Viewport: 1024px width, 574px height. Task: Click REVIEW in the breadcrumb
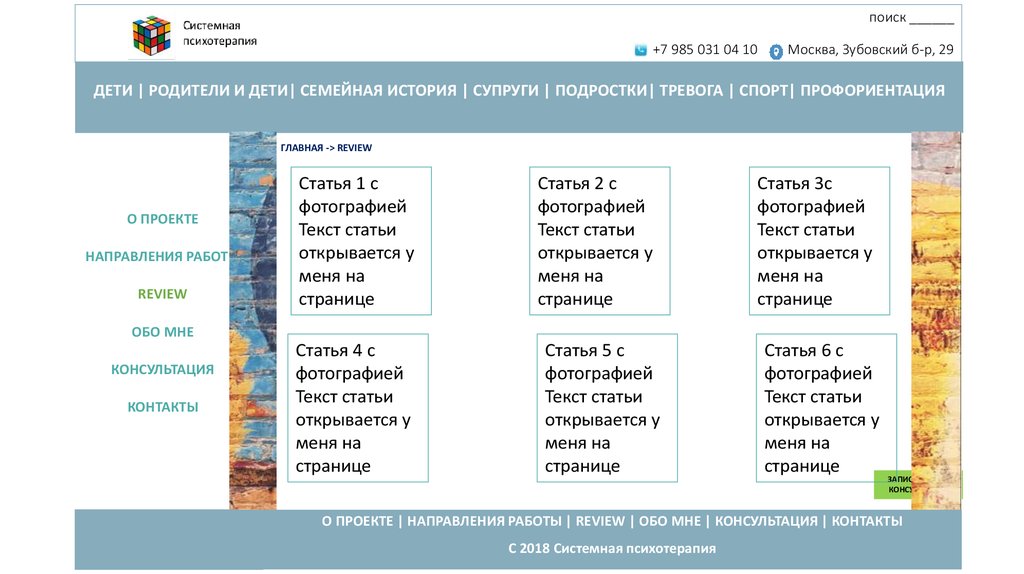pos(355,148)
